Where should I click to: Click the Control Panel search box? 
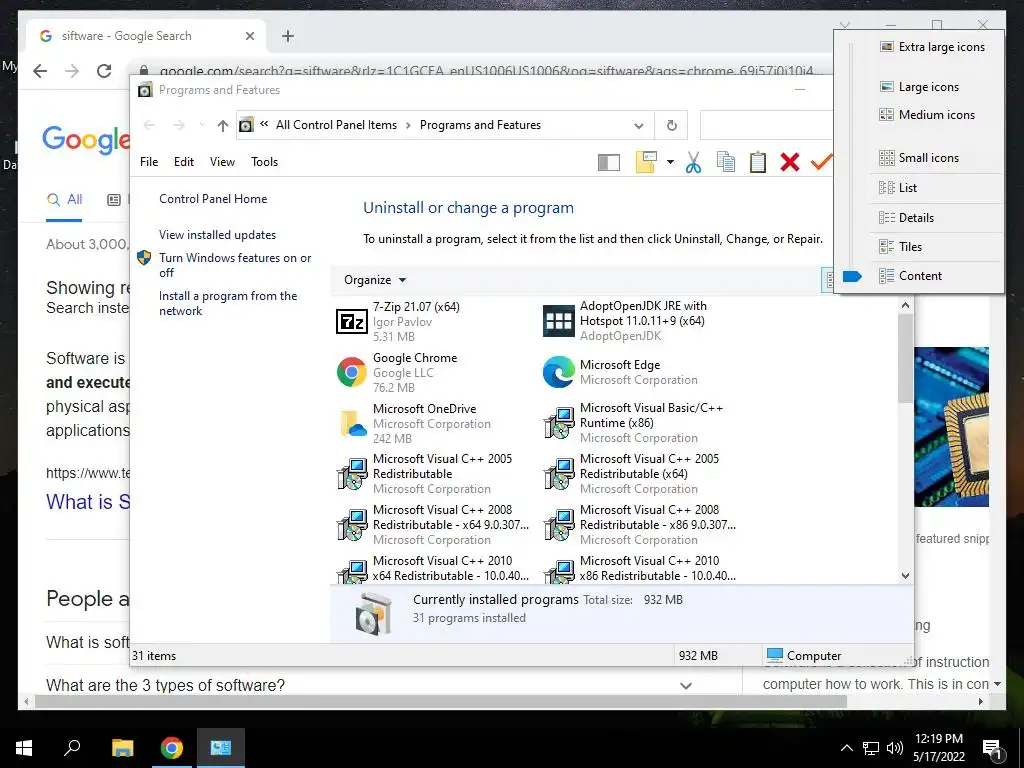coord(766,125)
